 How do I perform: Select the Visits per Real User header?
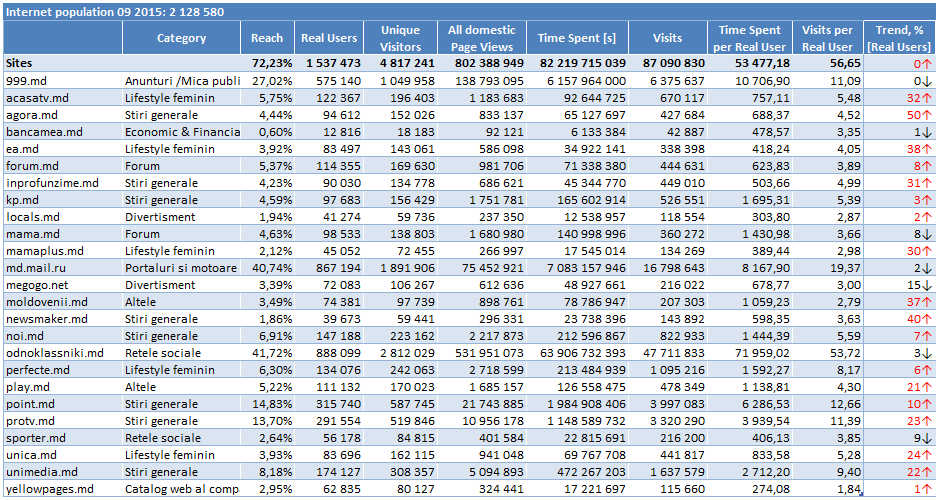coord(828,38)
